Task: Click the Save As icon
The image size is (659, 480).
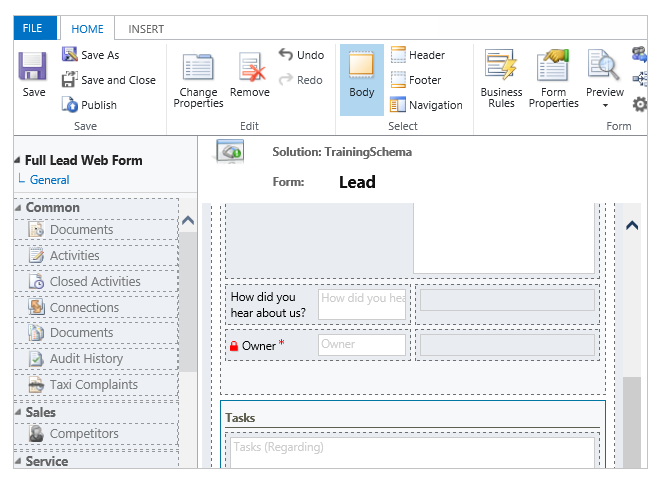Action: 70,54
